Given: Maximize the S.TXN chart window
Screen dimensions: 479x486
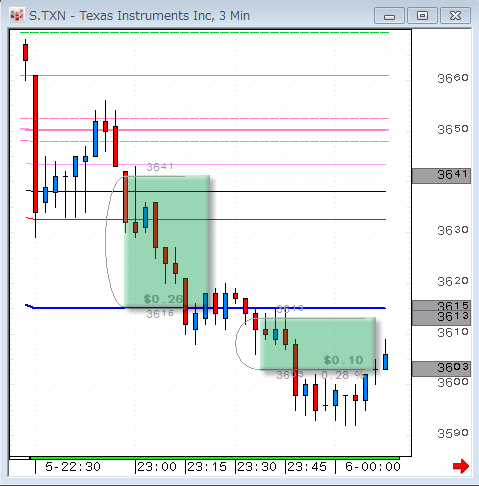Looking at the screenshot, I should [x=422, y=16].
